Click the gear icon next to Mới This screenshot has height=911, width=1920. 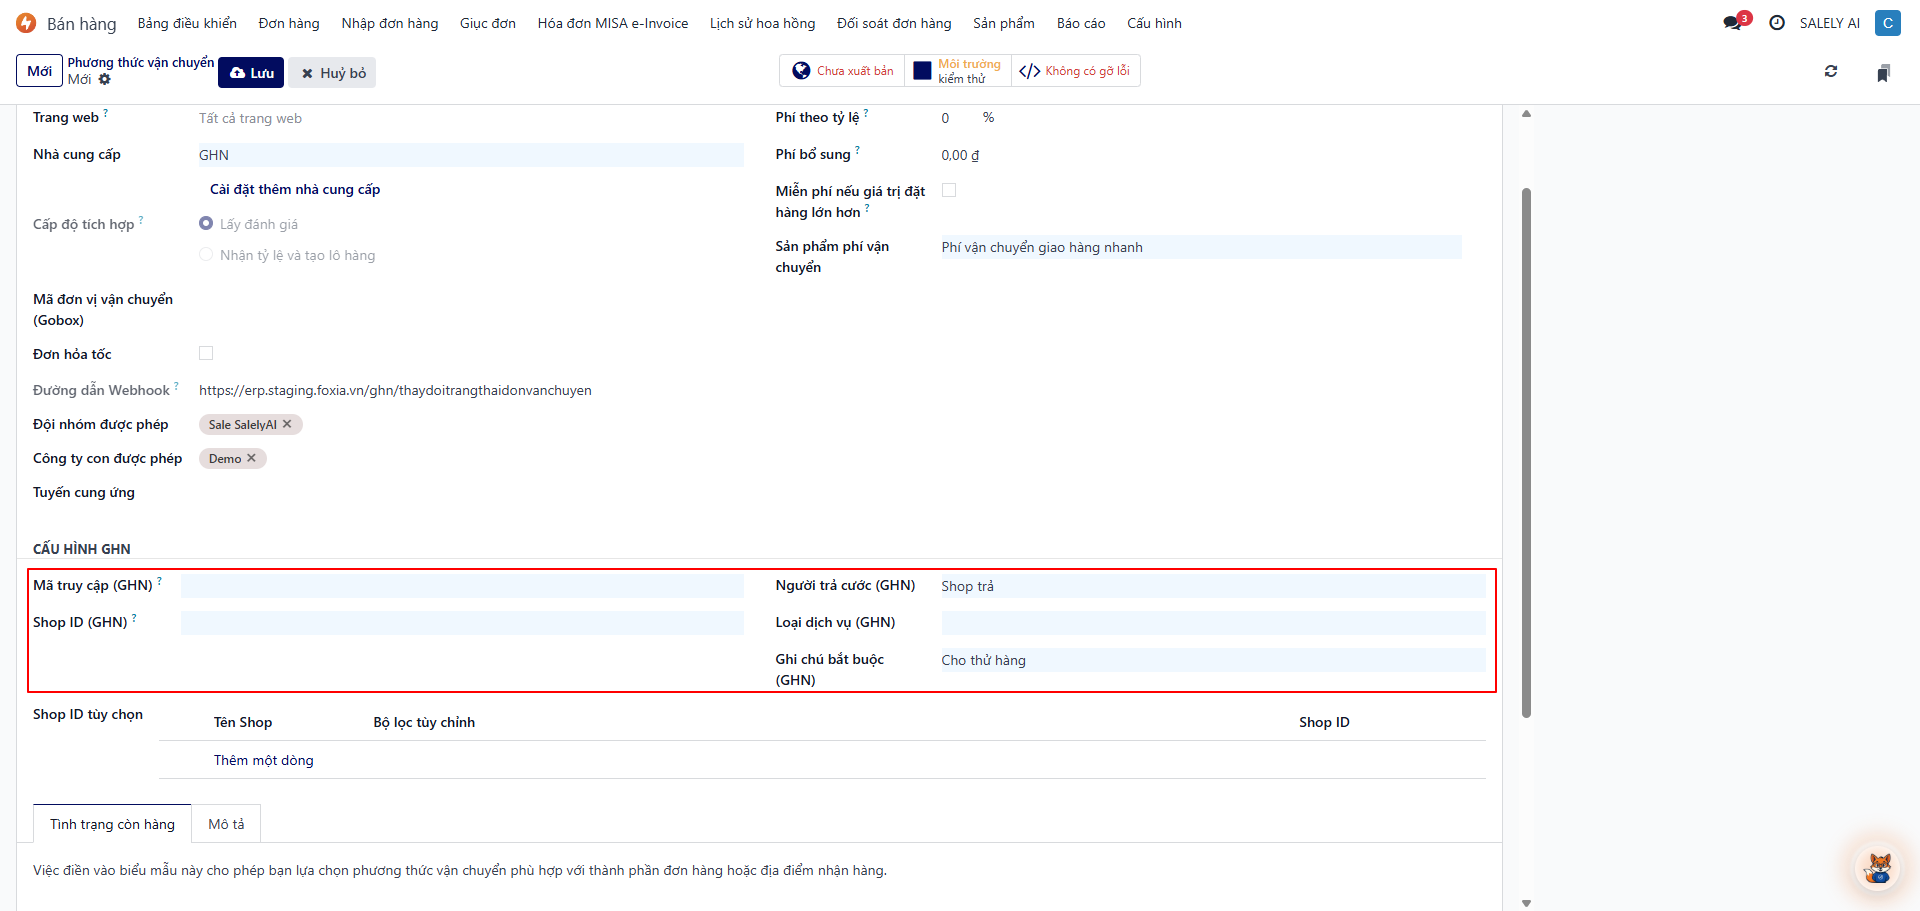pyautogui.click(x=105, y=80)
